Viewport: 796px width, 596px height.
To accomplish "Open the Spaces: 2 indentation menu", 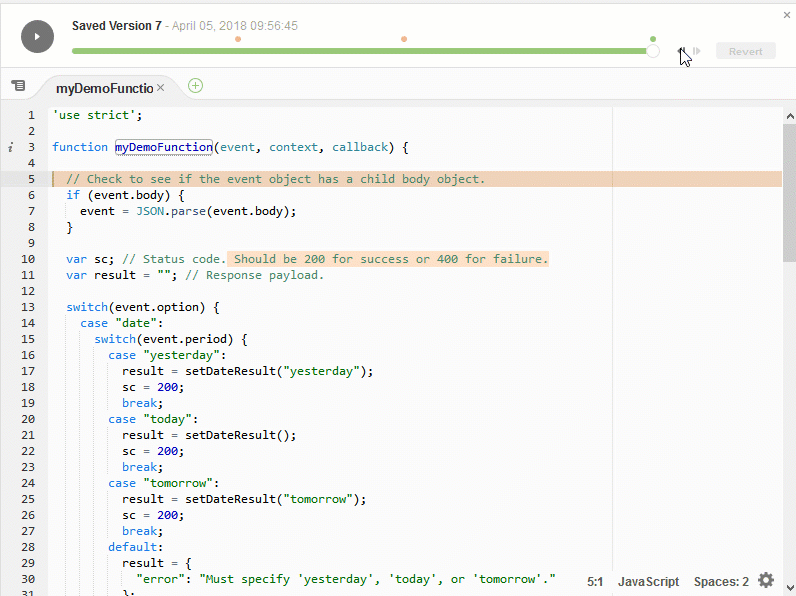I will [721, 581].
